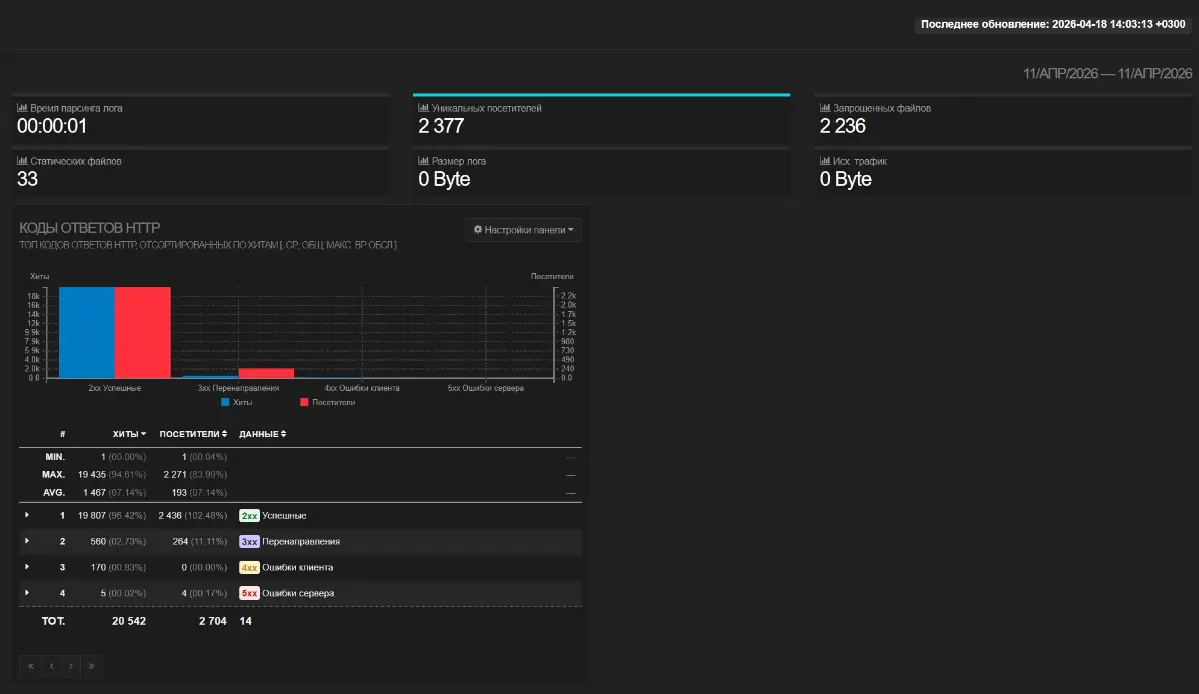Go to first page with double-left arrow

pos(30,665)
